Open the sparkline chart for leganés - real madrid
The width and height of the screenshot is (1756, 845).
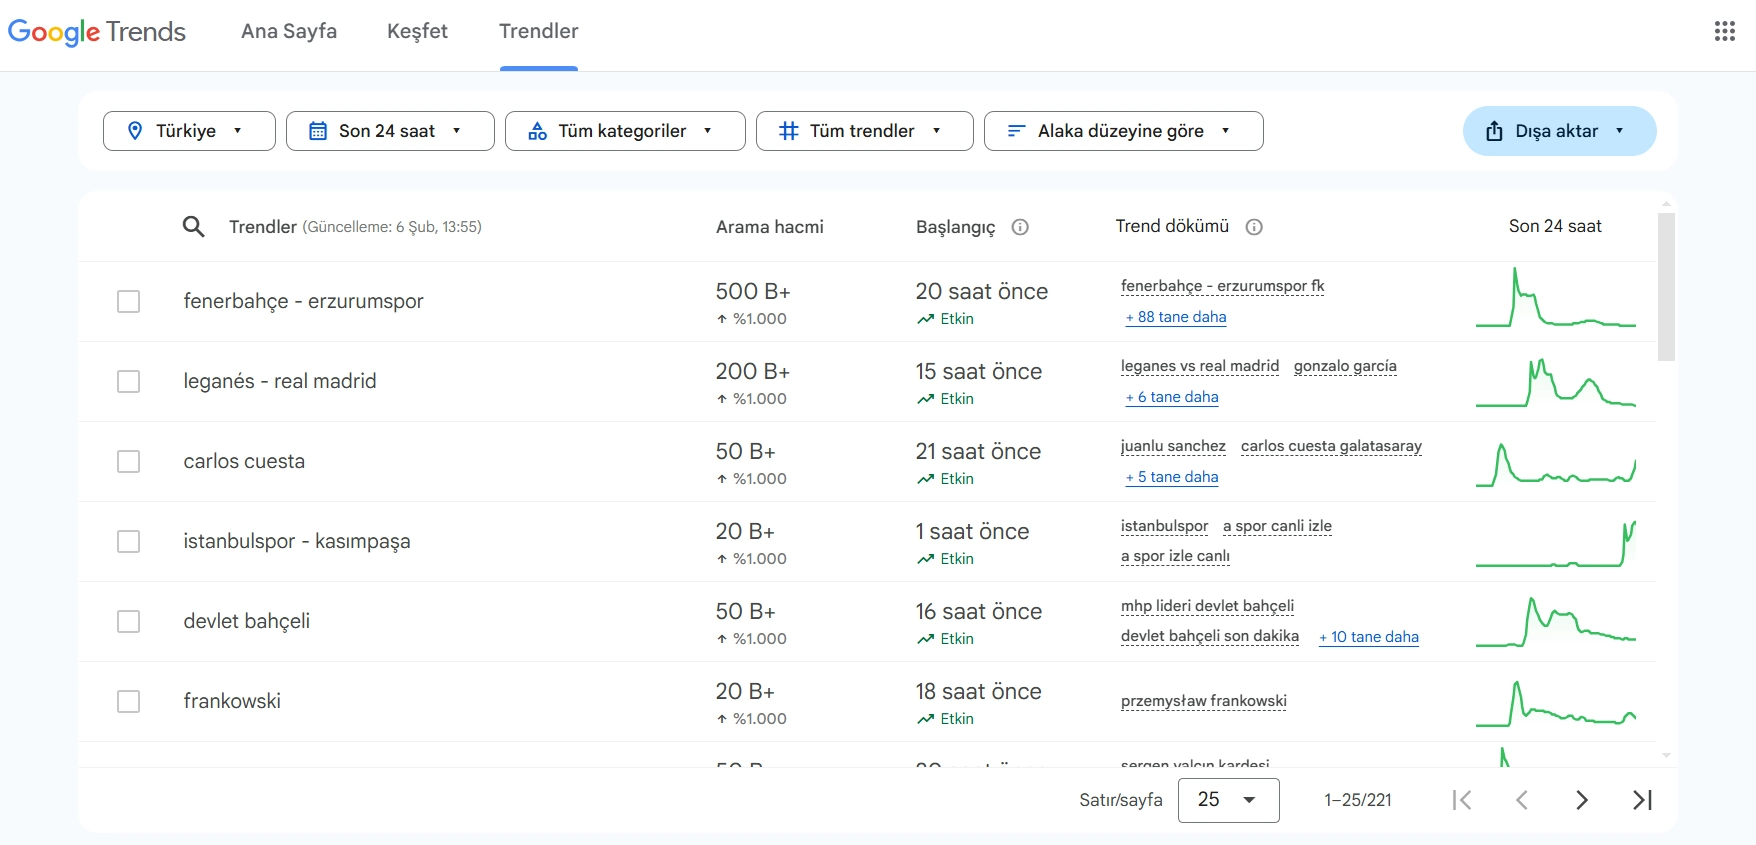1556,382
